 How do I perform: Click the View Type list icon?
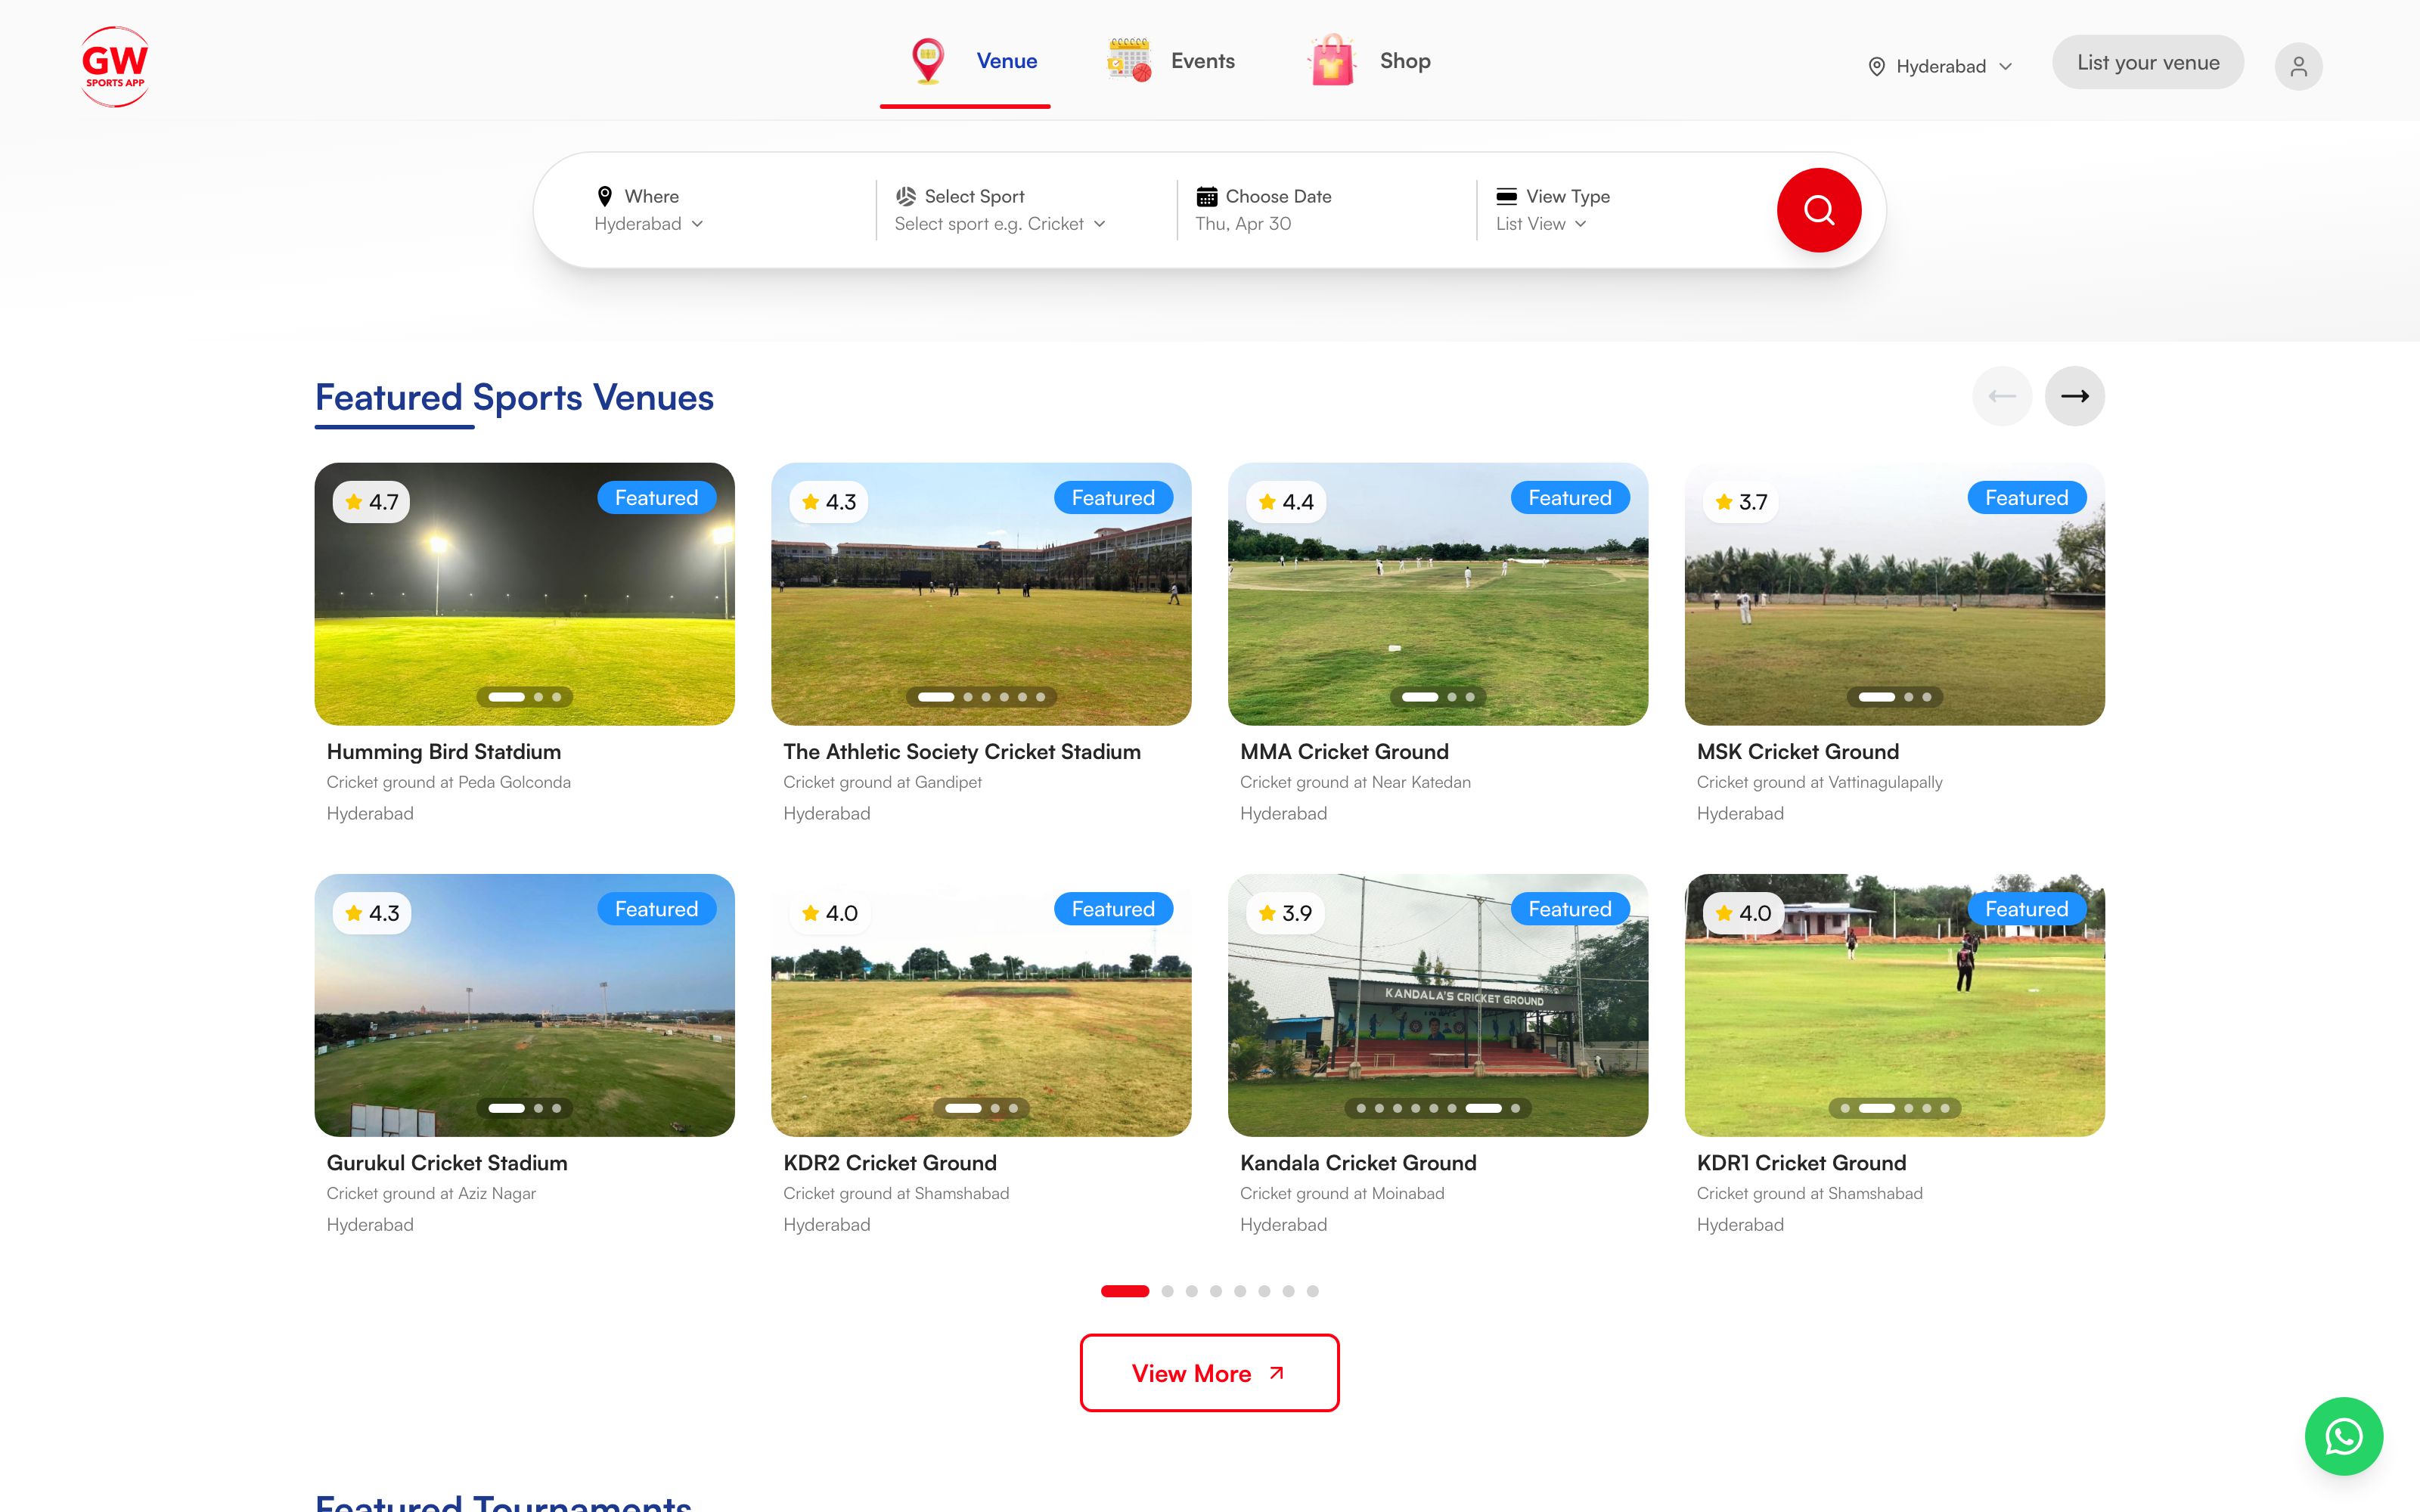(1506, 196)
